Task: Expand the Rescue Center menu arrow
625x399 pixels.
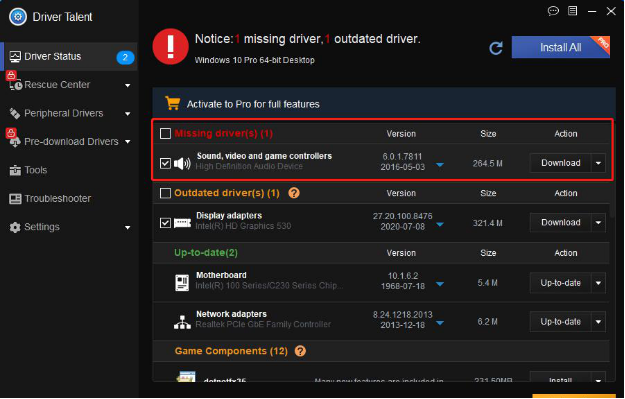Action: point(128,85)
